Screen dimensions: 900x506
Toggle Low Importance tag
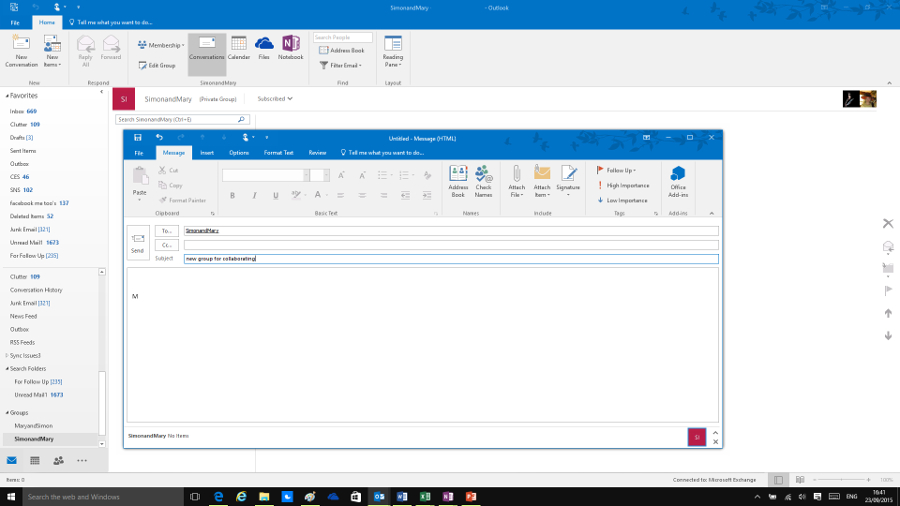pyautogui.click(x=622, y=200)
